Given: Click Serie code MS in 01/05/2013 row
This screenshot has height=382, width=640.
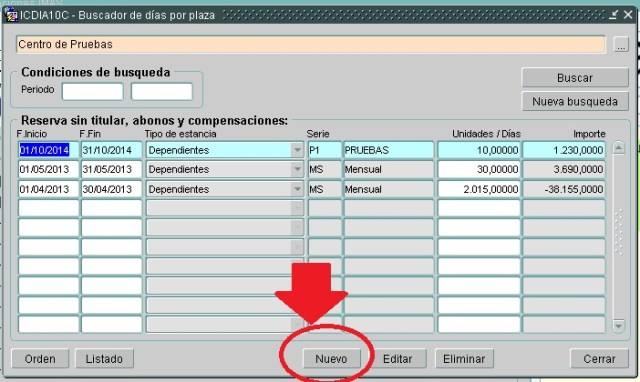Looking at the screenshot, I should [324, 169].
